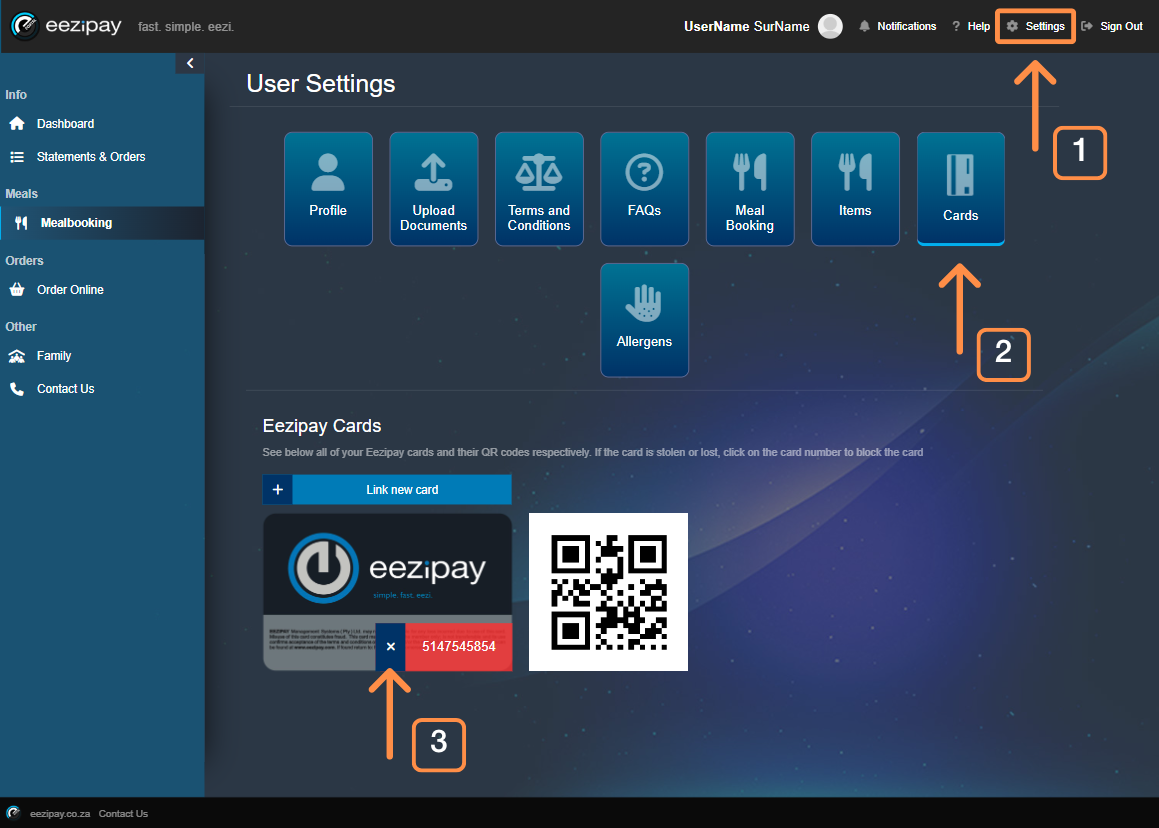Select the Cards settings tile
Screen dimensions: 1159x828
click(x=961, y=189)
